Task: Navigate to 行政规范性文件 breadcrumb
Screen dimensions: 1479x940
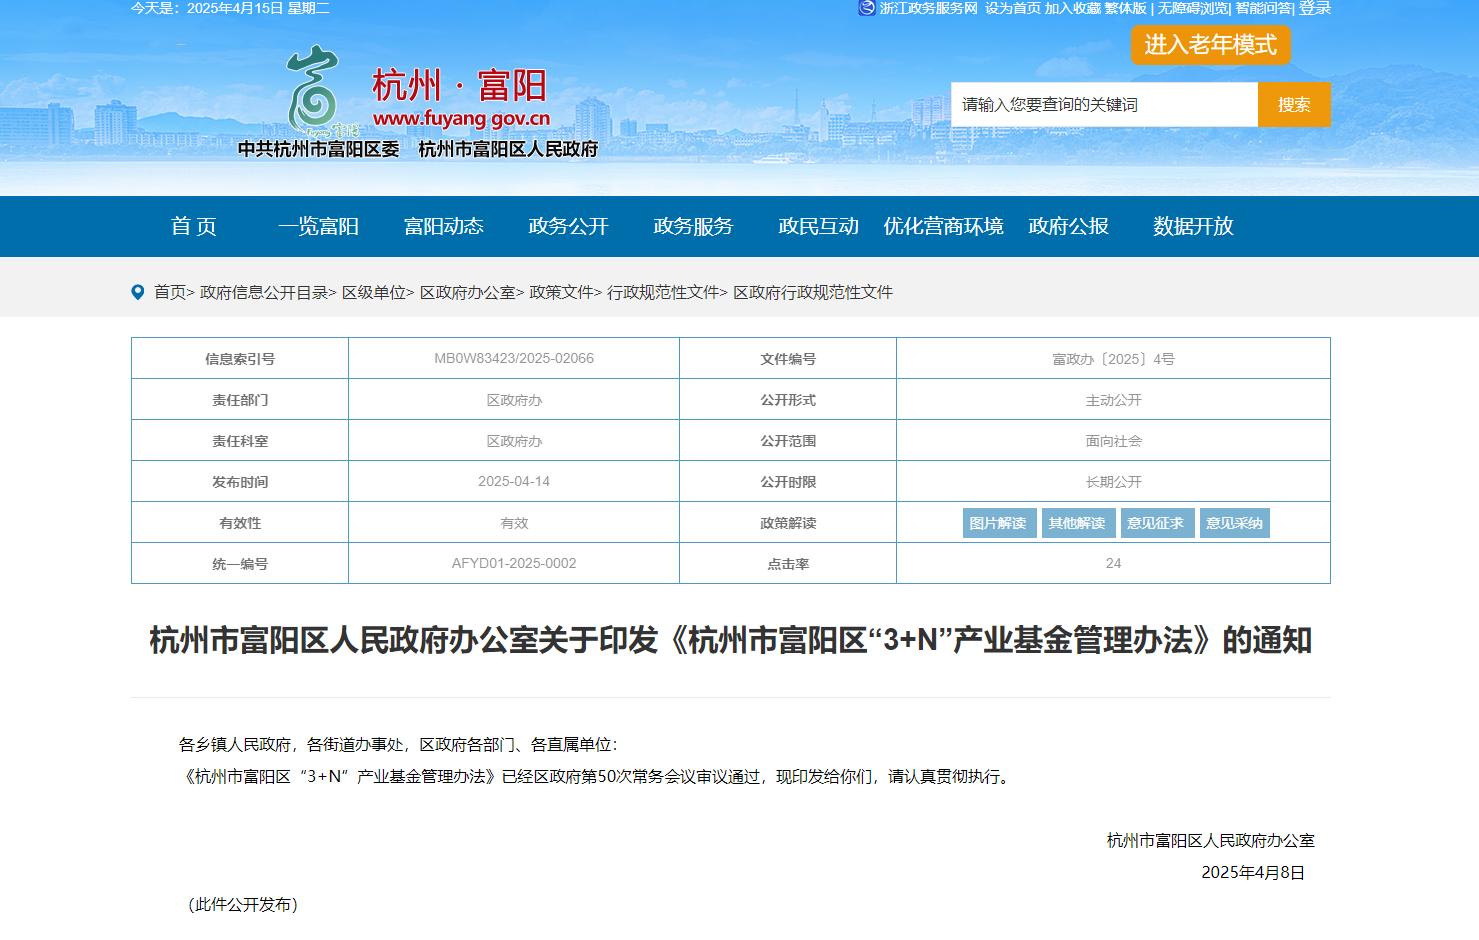Action: click(x=663, y=292)
